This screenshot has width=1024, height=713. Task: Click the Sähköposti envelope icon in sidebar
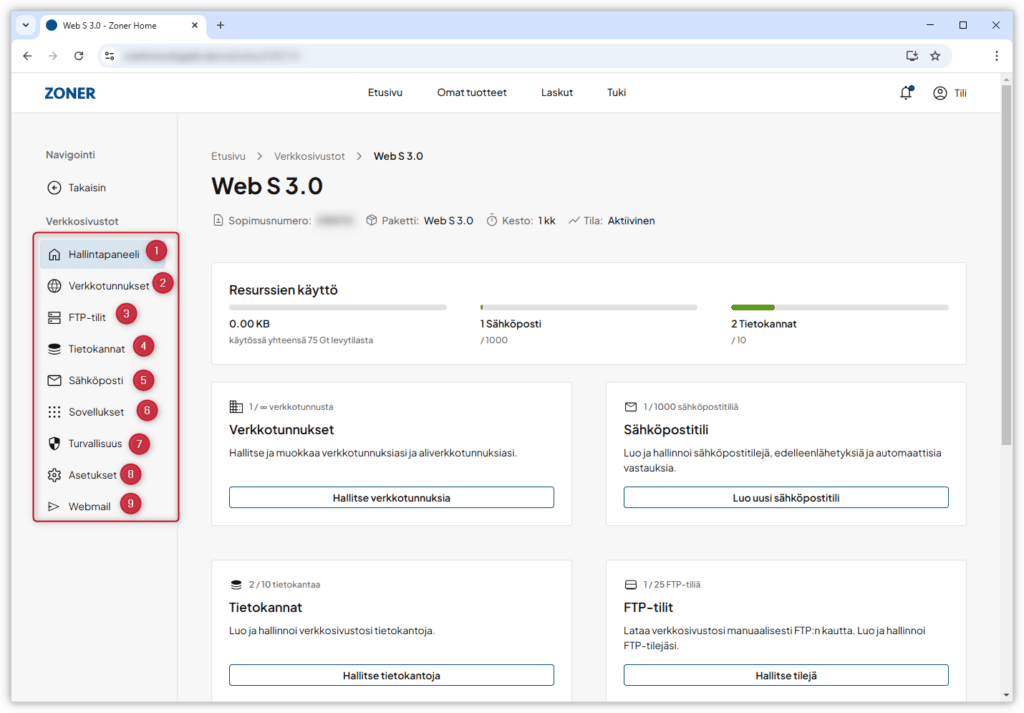[x=55, y=380]
